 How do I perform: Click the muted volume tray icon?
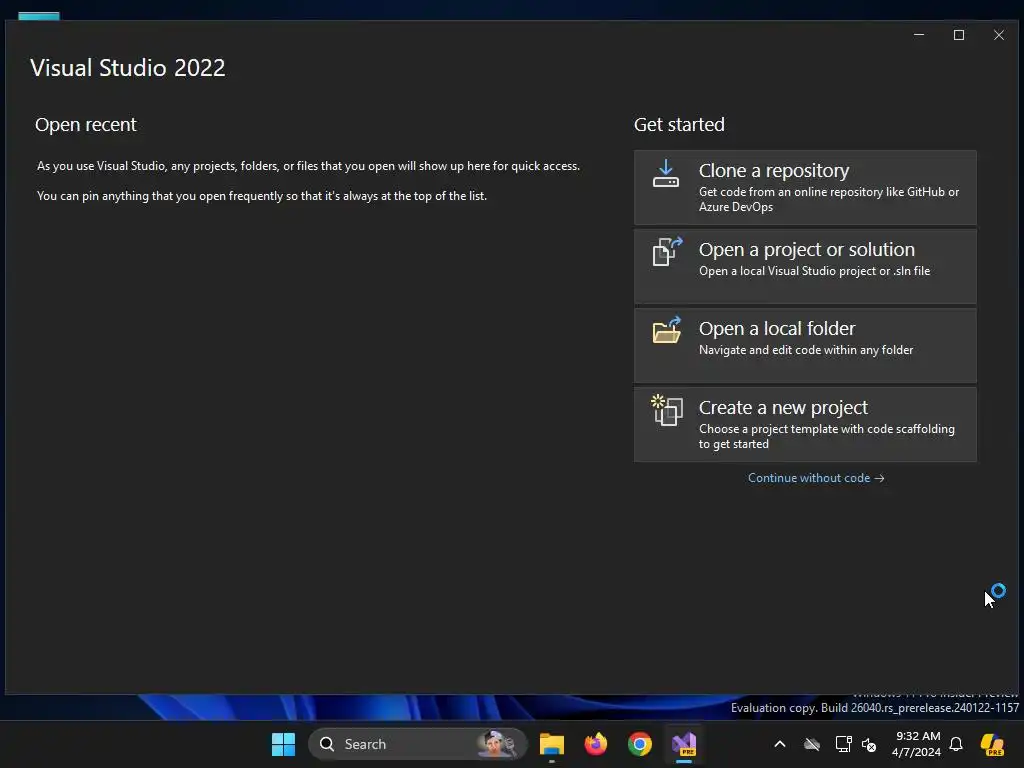coord(869,744)
